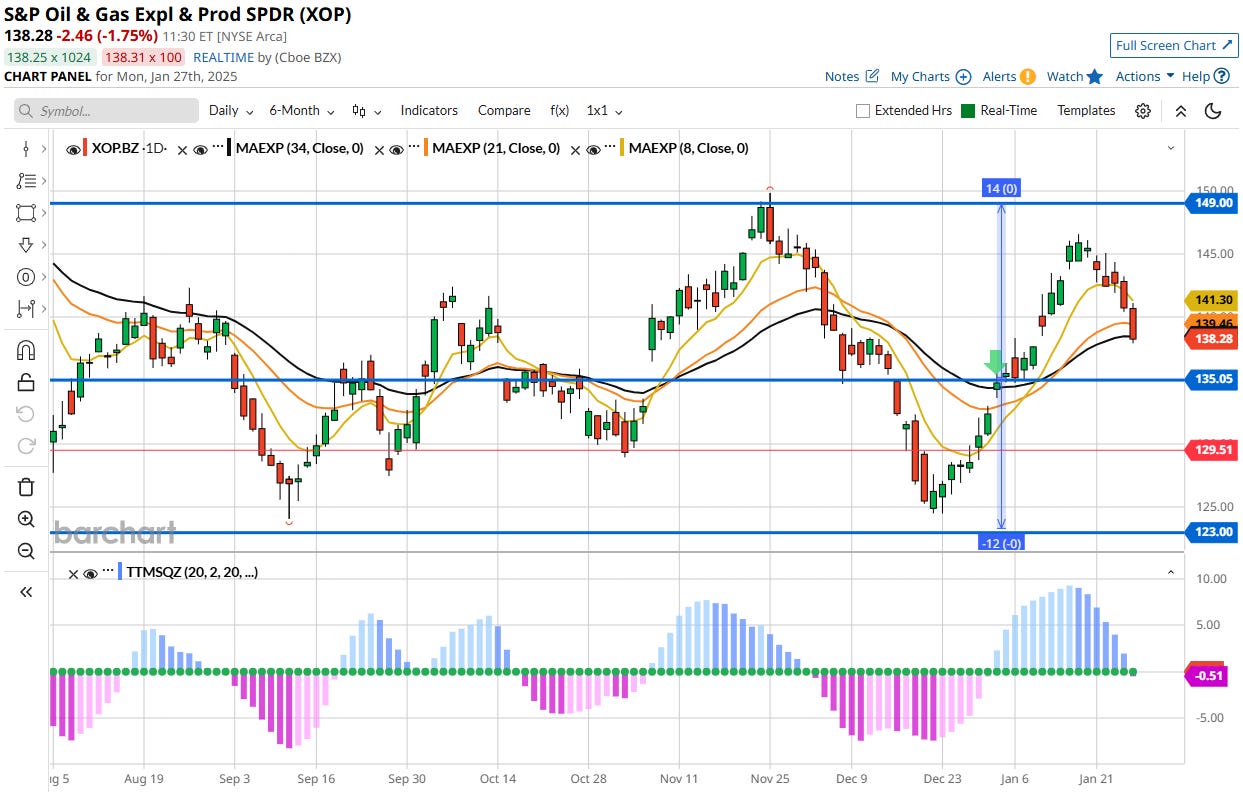Open the 1x1 grid layout dropdown

tap(605, 111)
